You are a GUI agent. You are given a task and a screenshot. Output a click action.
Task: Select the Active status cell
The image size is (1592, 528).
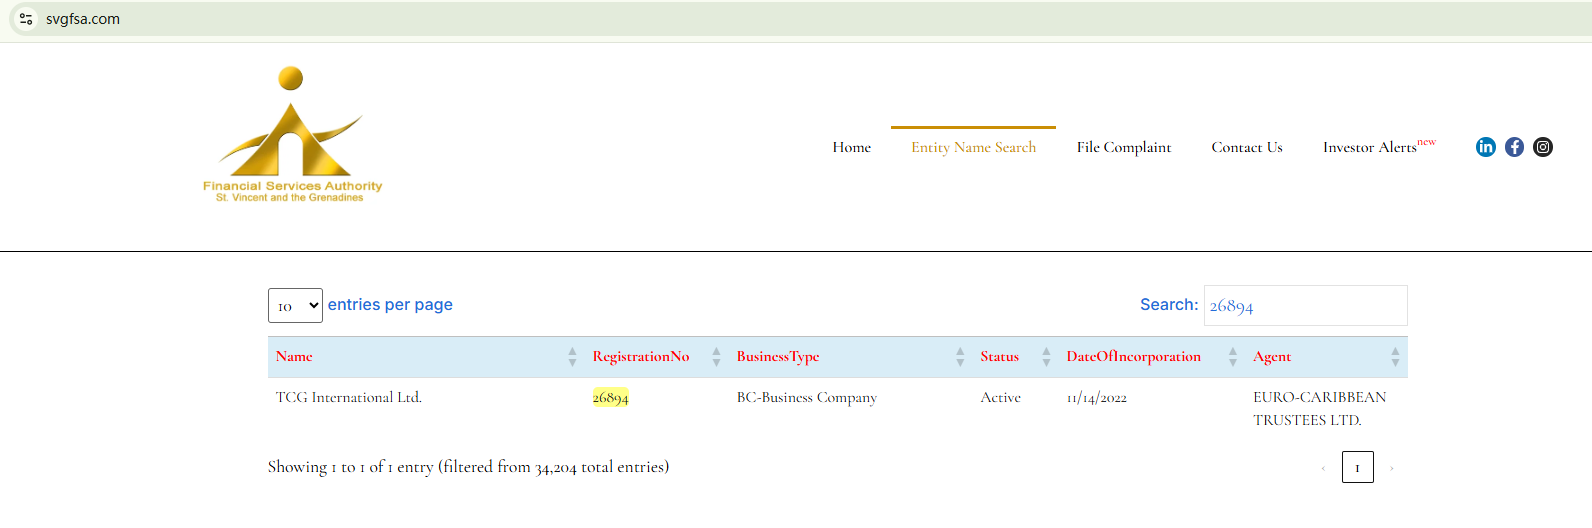(1000, 398)
